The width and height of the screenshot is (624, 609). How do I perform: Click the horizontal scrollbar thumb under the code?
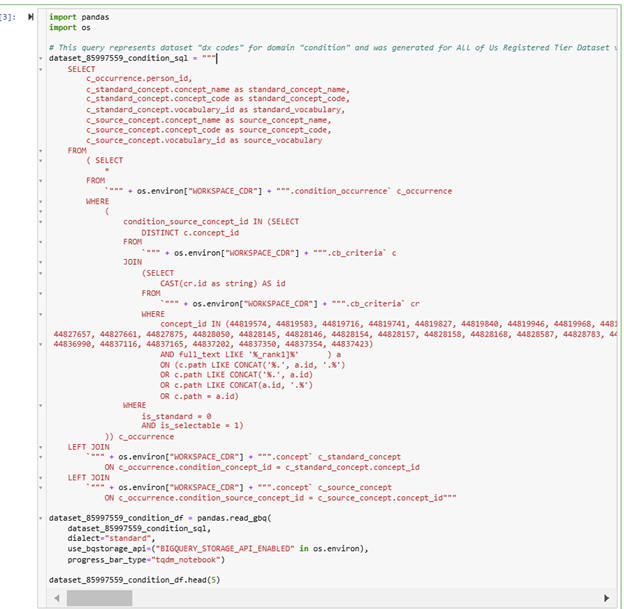coord(99,598)
